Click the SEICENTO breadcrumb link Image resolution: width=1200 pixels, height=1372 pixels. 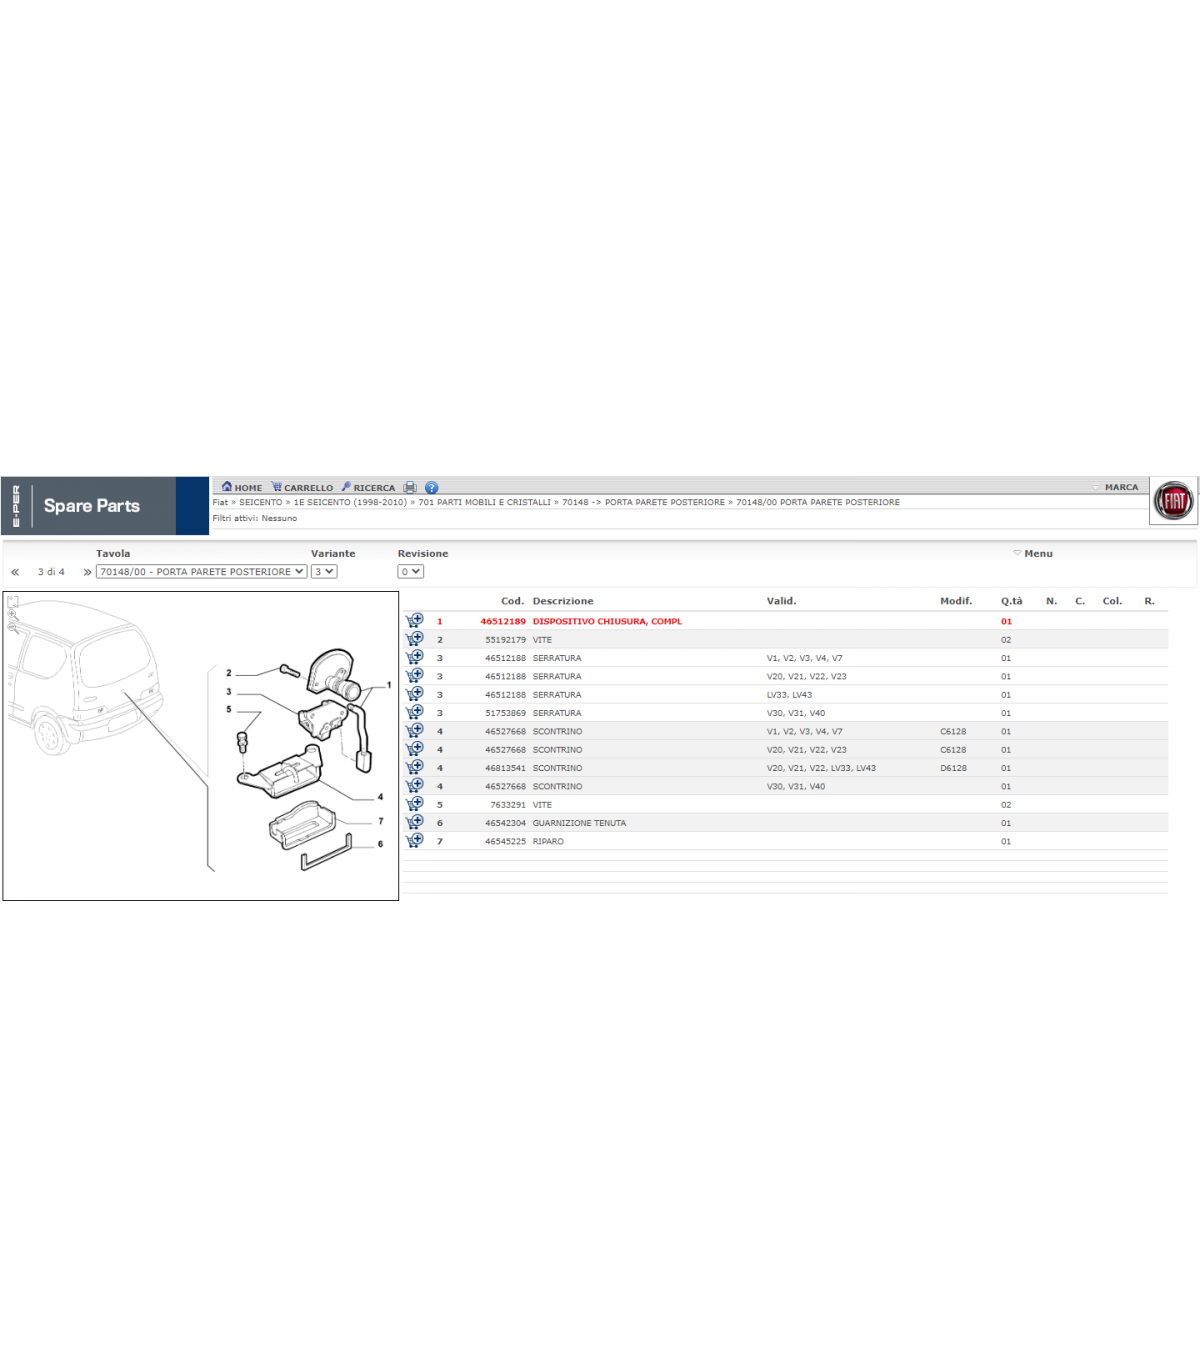point(260,503)
